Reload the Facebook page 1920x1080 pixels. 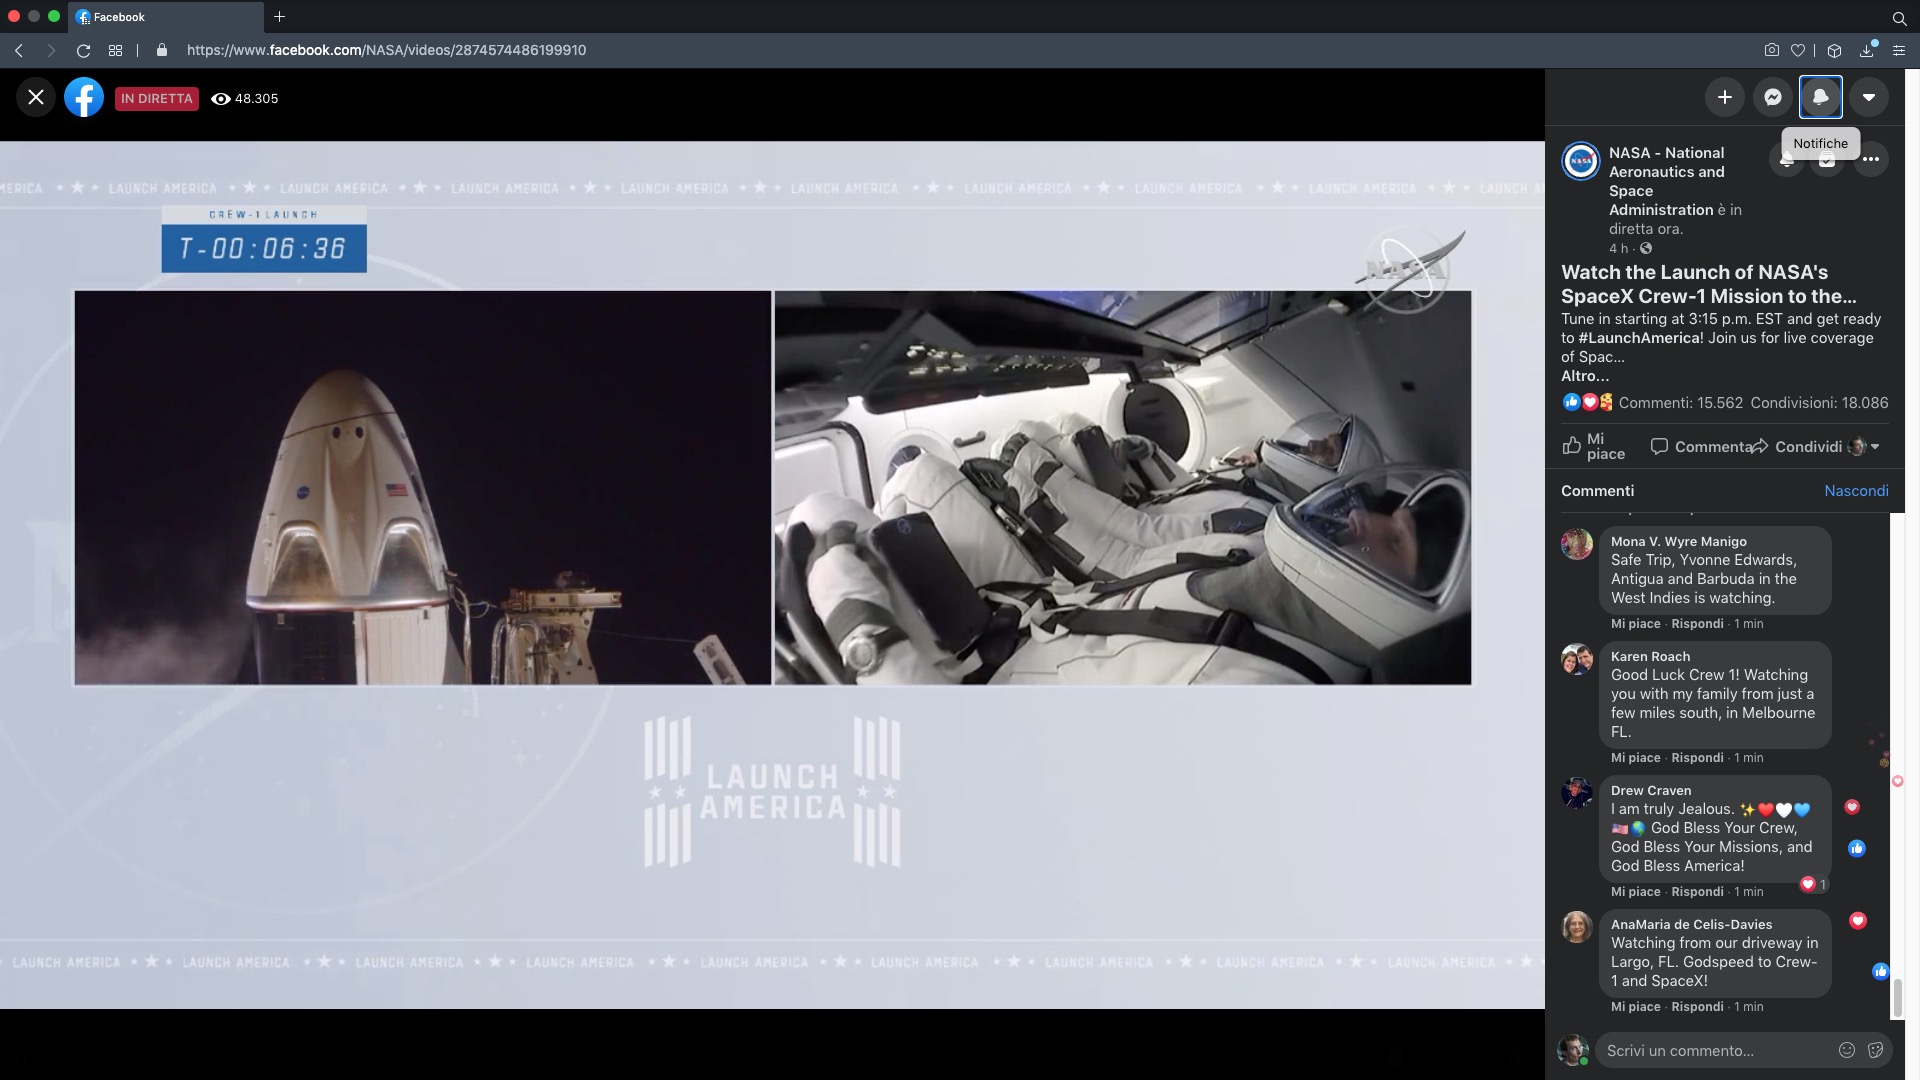[84, 50]
